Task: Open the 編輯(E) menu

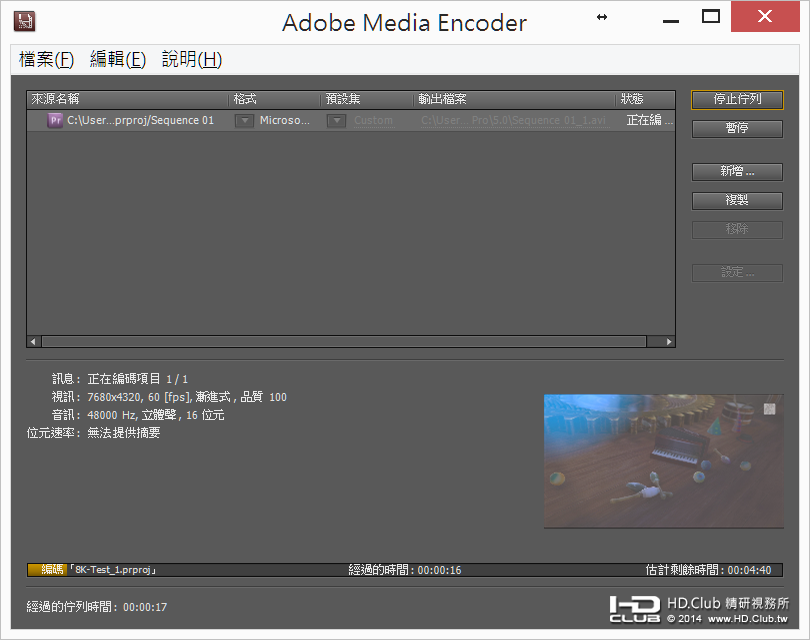Action: click(118, 59)
